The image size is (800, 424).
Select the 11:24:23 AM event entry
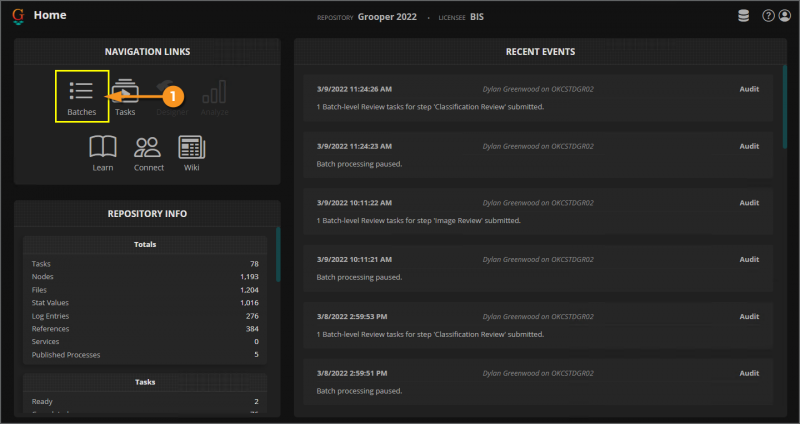pyautogui.click(x=538, y=155)
